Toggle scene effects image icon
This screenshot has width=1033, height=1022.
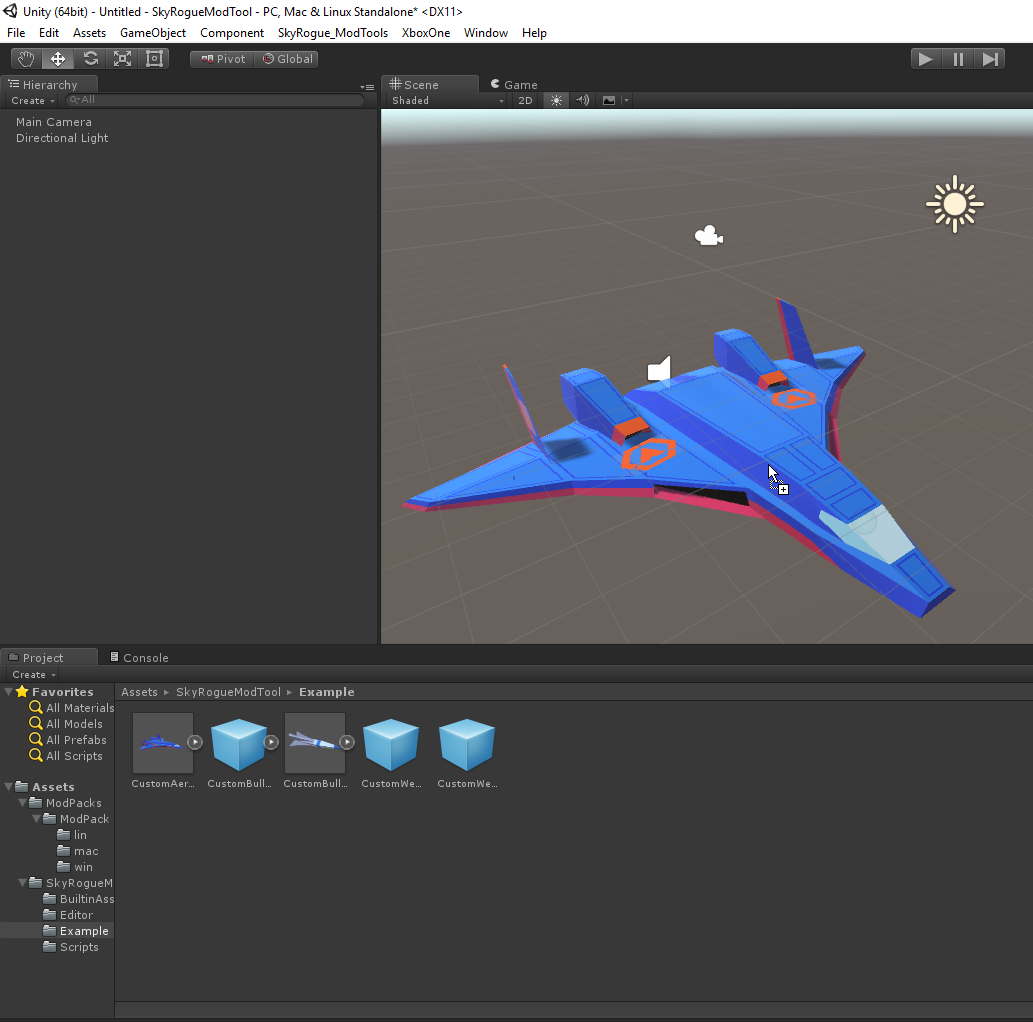[609, 101]
